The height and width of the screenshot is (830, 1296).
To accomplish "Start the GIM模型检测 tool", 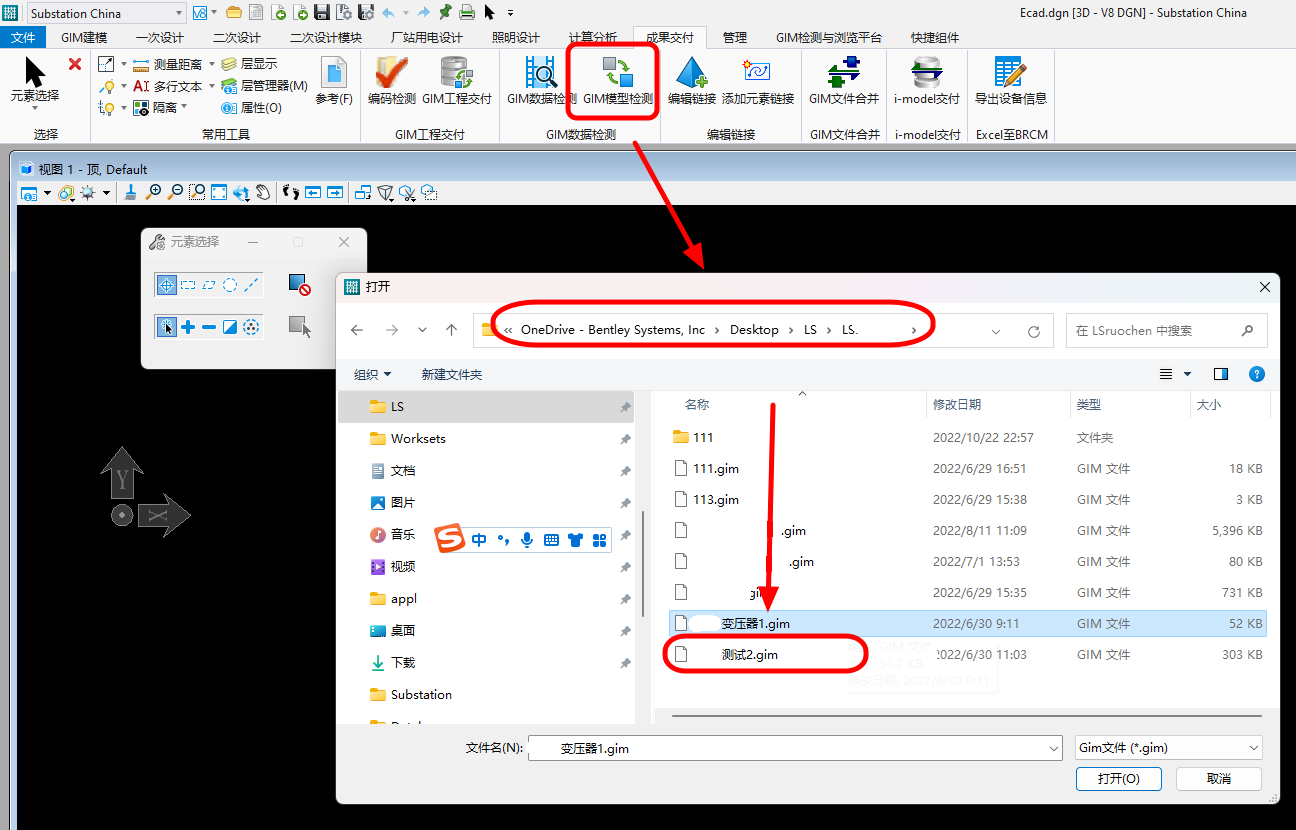I will coord(618,81).
